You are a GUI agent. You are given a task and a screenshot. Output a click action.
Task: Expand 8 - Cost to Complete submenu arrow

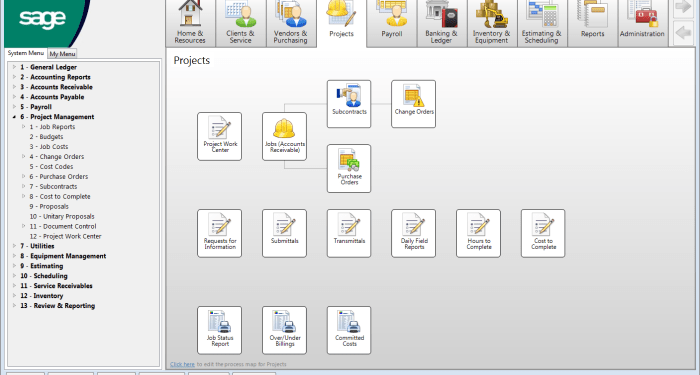(x=24, y=196)
